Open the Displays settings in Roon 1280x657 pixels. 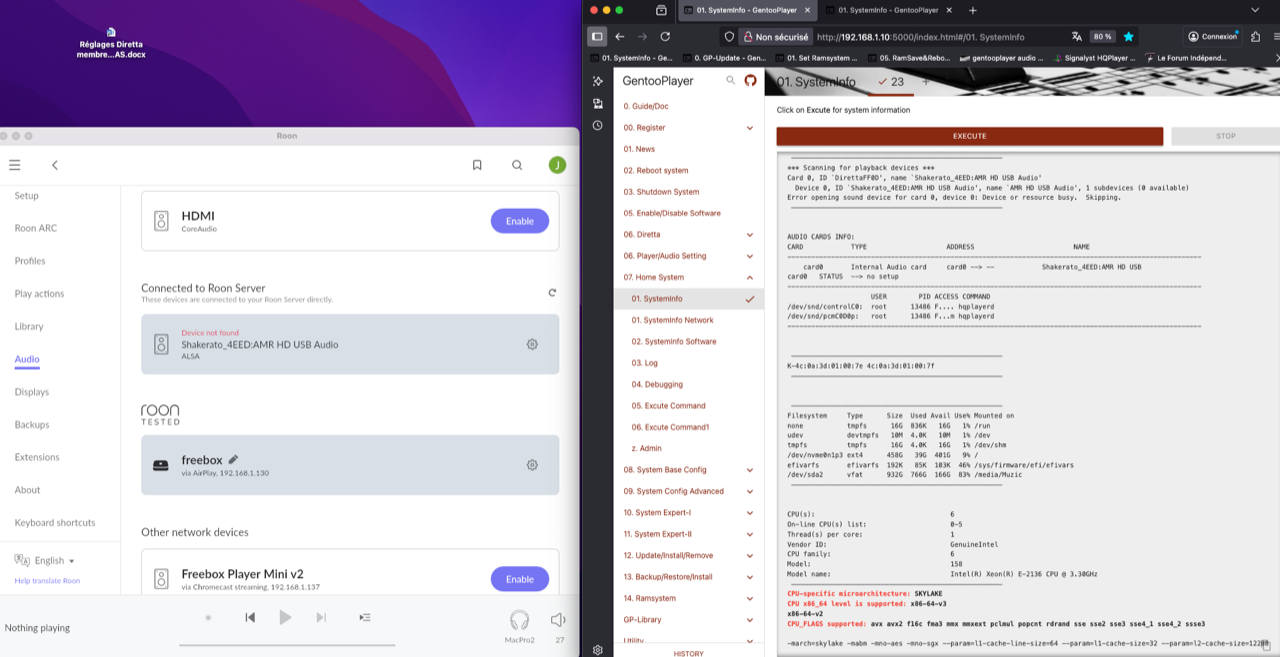click(x=32, y=392)
